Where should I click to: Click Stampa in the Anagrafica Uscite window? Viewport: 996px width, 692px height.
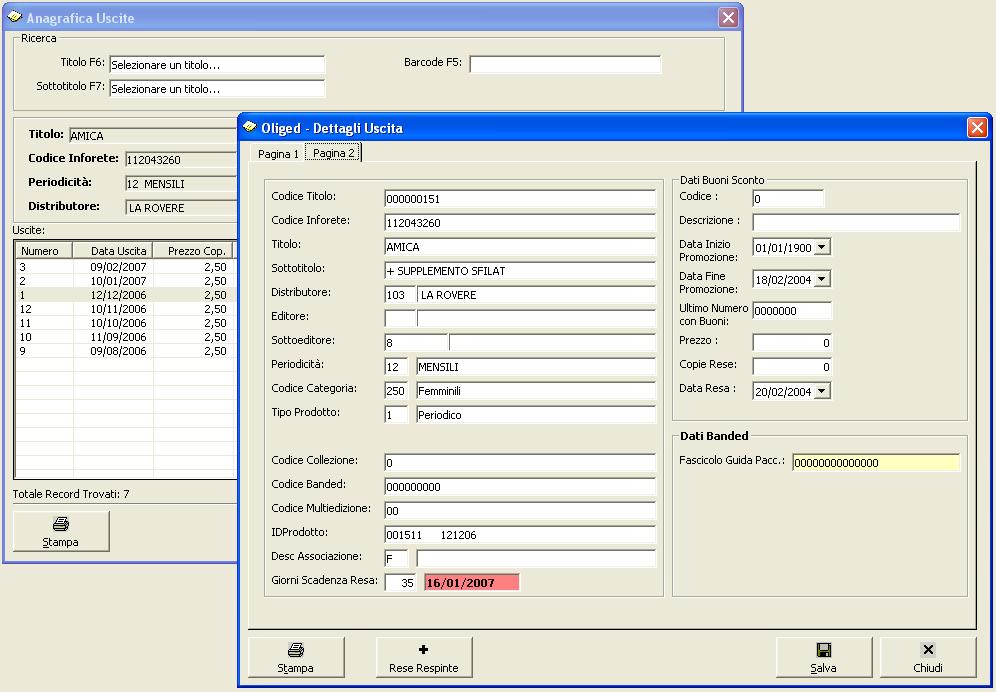pyautogui.click(x=61, y=531)
